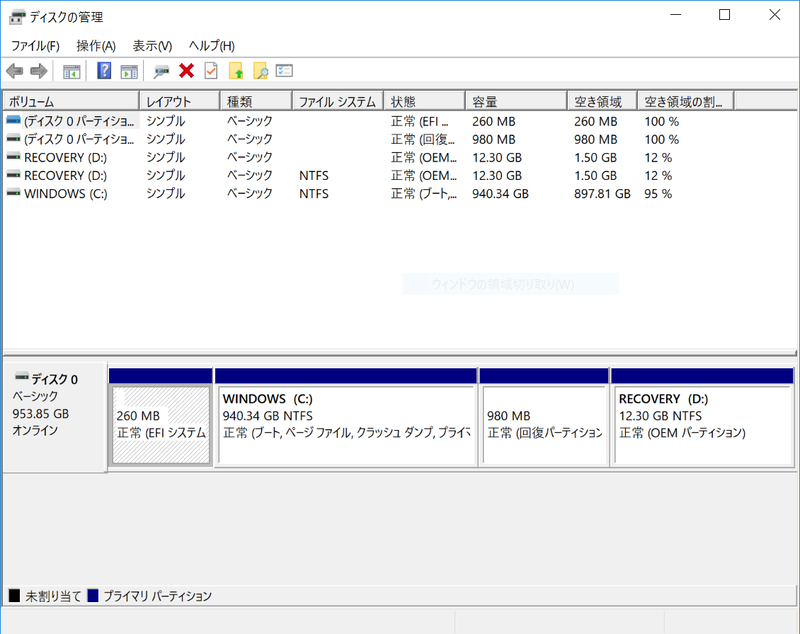Image resolution: width=800 pixels, height=634 pixels.
Task: Click the 1.50 GB free cell in NTFS RECOVERY row
Action: (x=595, y=175)
